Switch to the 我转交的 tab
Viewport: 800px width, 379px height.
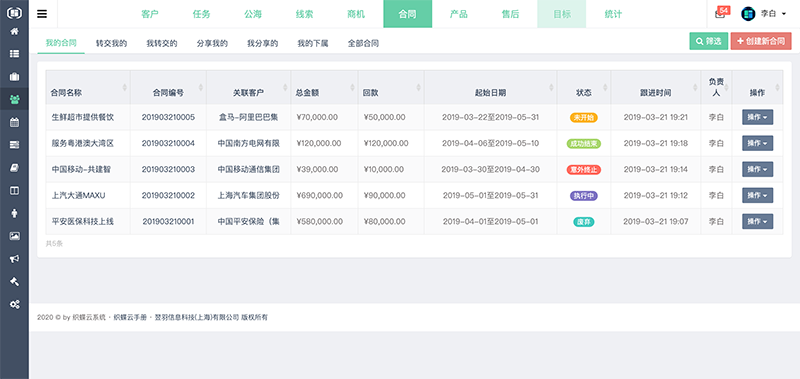click(x=162, y=43)
